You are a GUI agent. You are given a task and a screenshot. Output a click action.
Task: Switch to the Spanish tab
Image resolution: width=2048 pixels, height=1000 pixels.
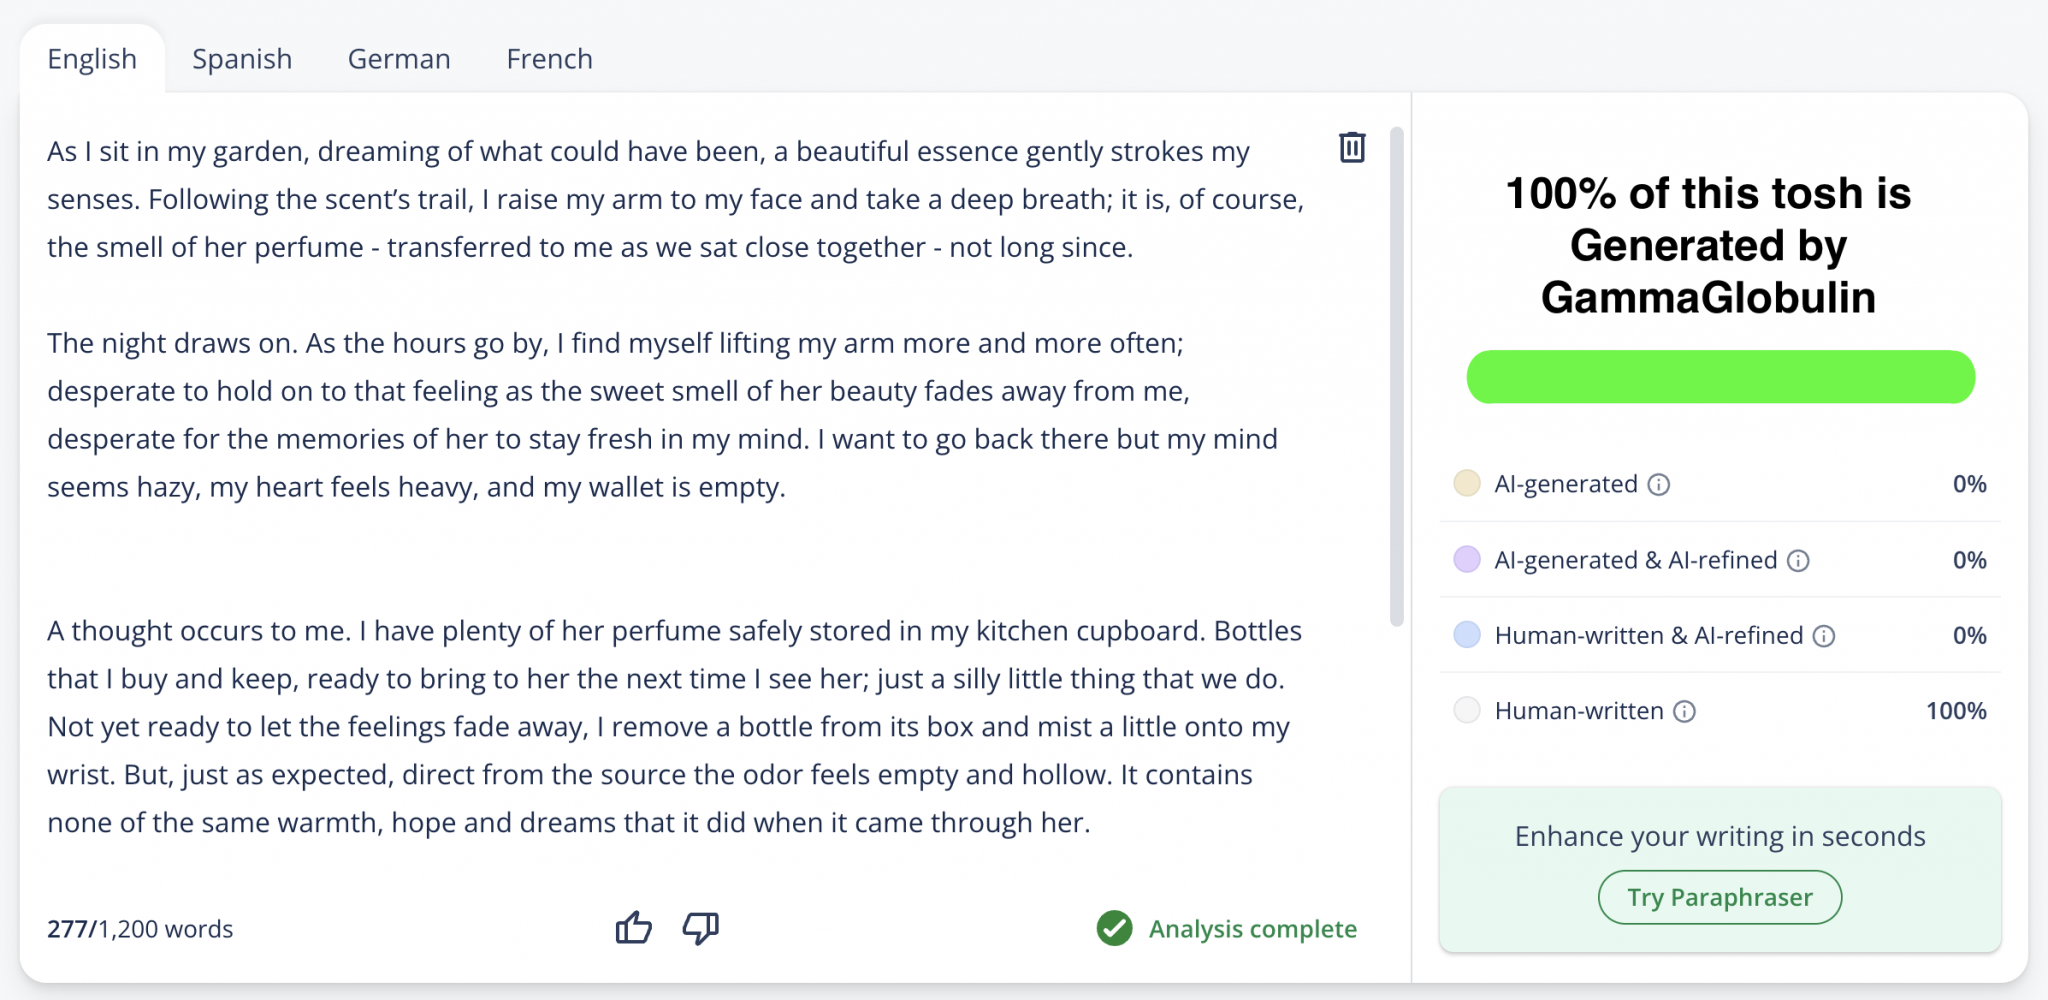(242, 59)
